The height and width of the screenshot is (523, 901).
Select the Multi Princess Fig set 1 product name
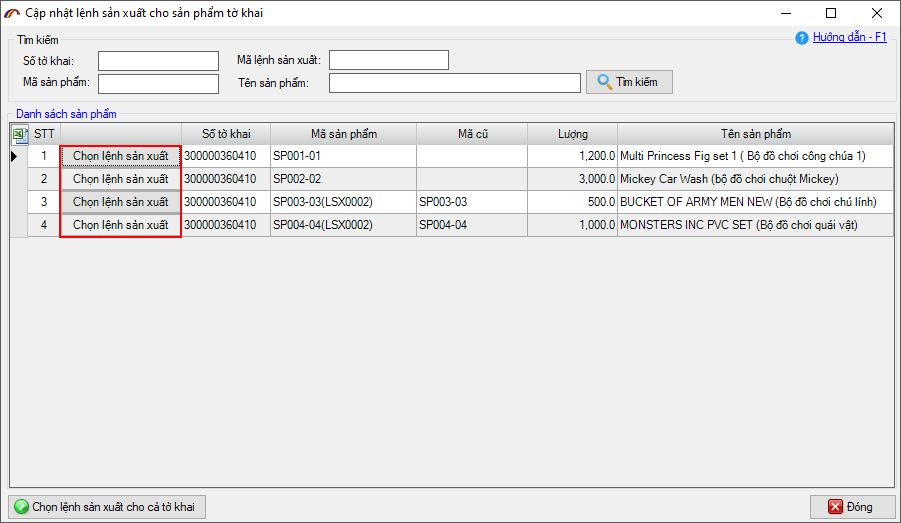click(756, 156)
